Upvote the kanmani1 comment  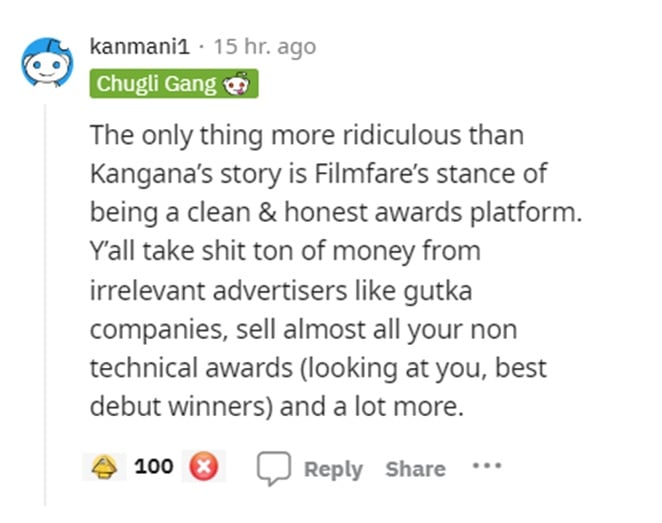point(105,467)
